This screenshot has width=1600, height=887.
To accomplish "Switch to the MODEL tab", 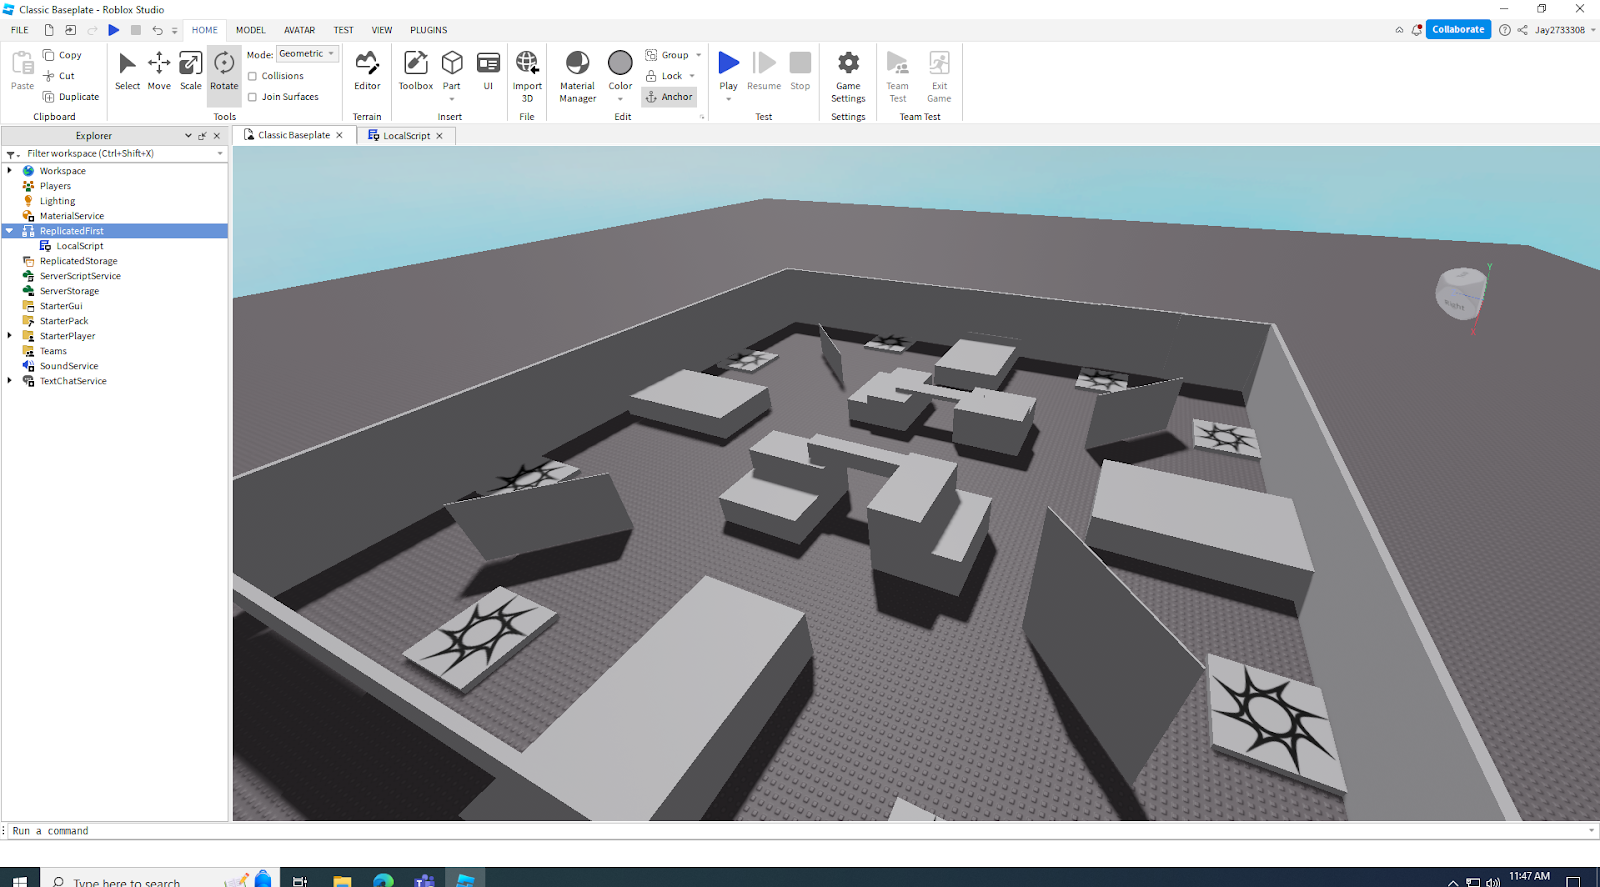I will [251, 30].
